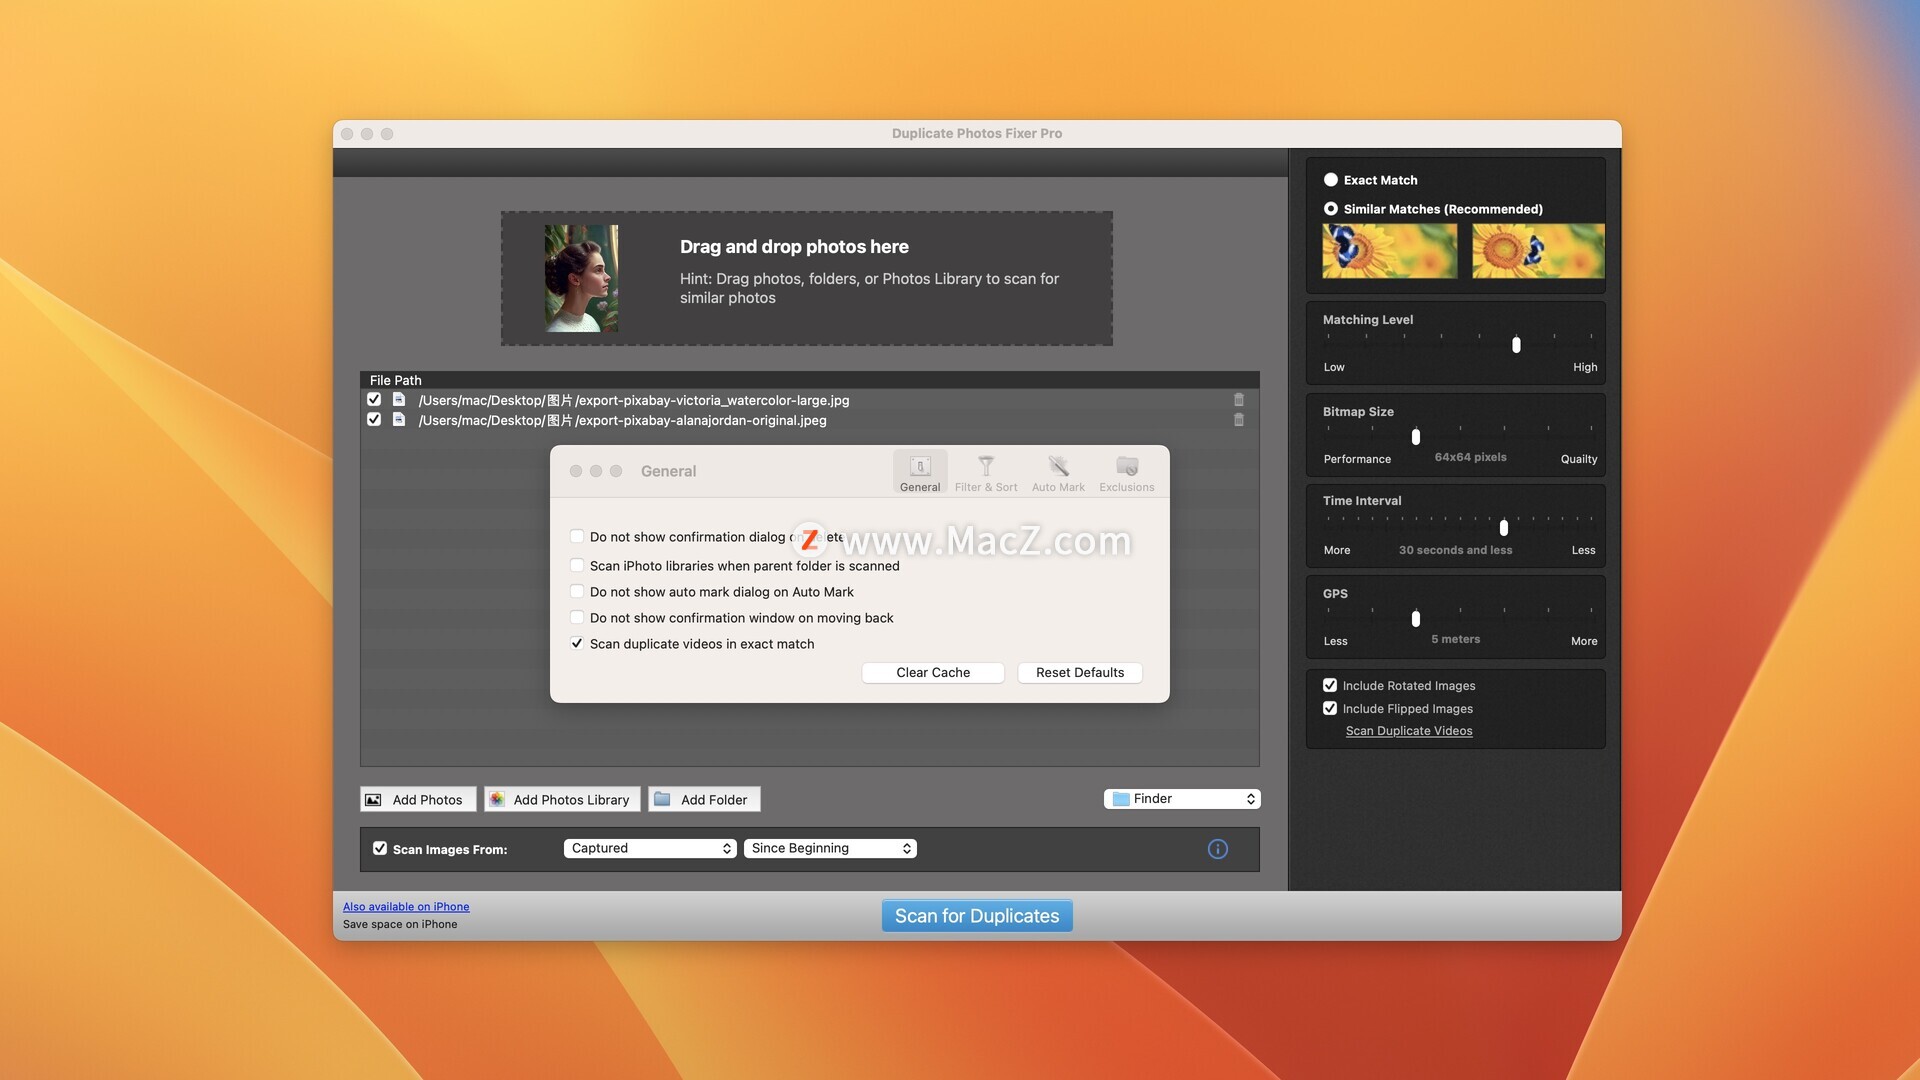
Task: Click Clear Cache button
Action: click(933, 673)
